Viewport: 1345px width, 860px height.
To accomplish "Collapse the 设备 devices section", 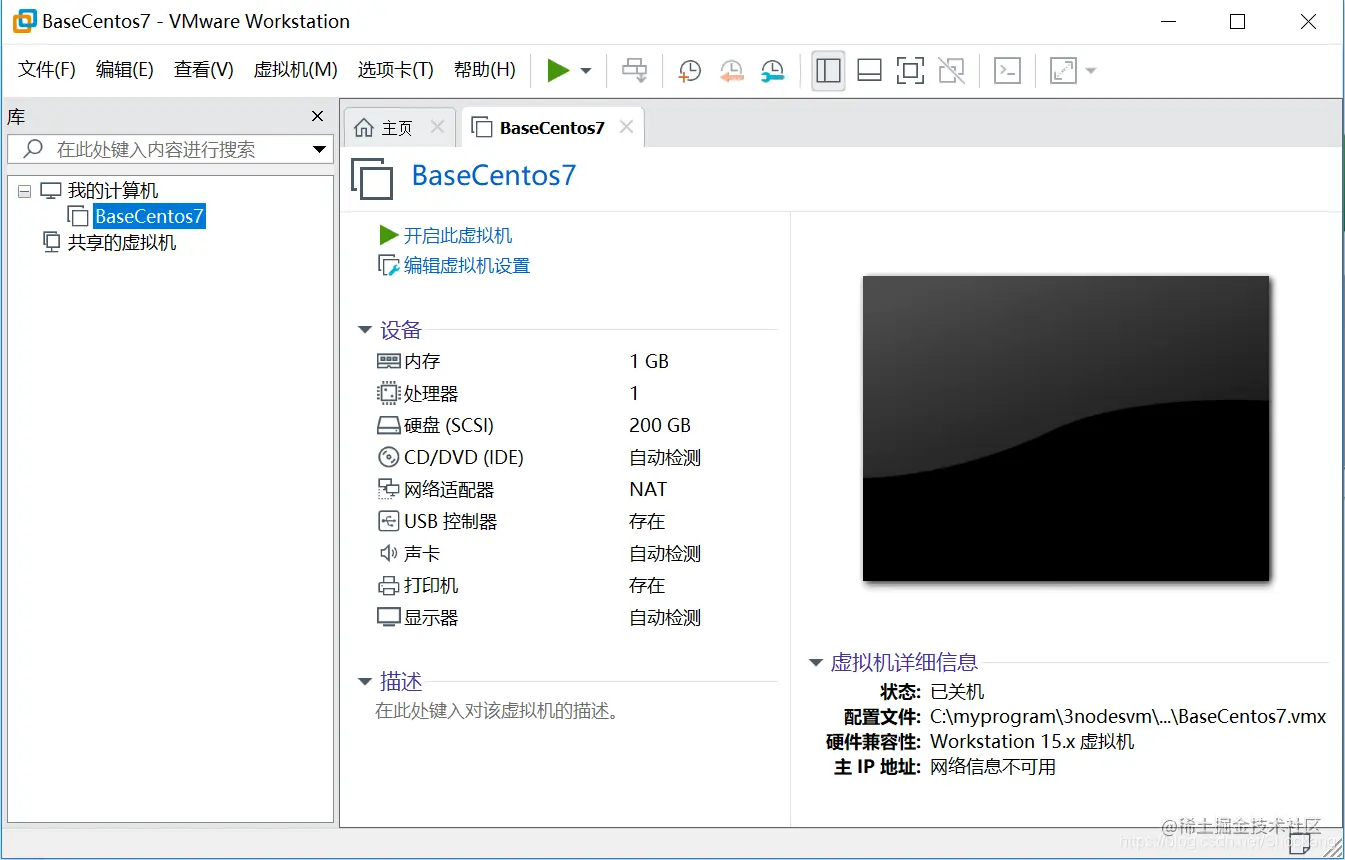I will (x=364, y=330).
